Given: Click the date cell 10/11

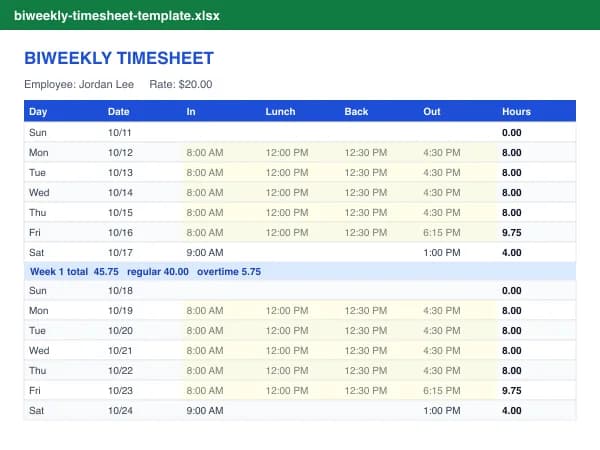Looking at the screenshot, I should pyautogui.click(x=119, y=132).
